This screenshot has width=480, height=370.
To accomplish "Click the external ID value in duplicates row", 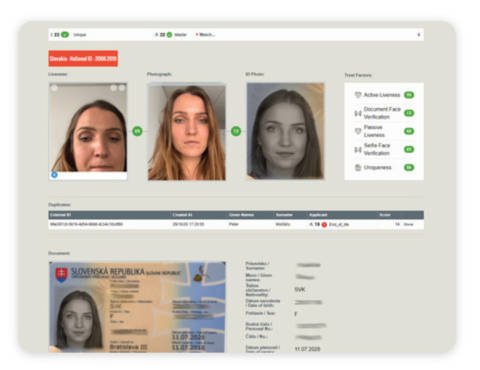I will point(86,224).
